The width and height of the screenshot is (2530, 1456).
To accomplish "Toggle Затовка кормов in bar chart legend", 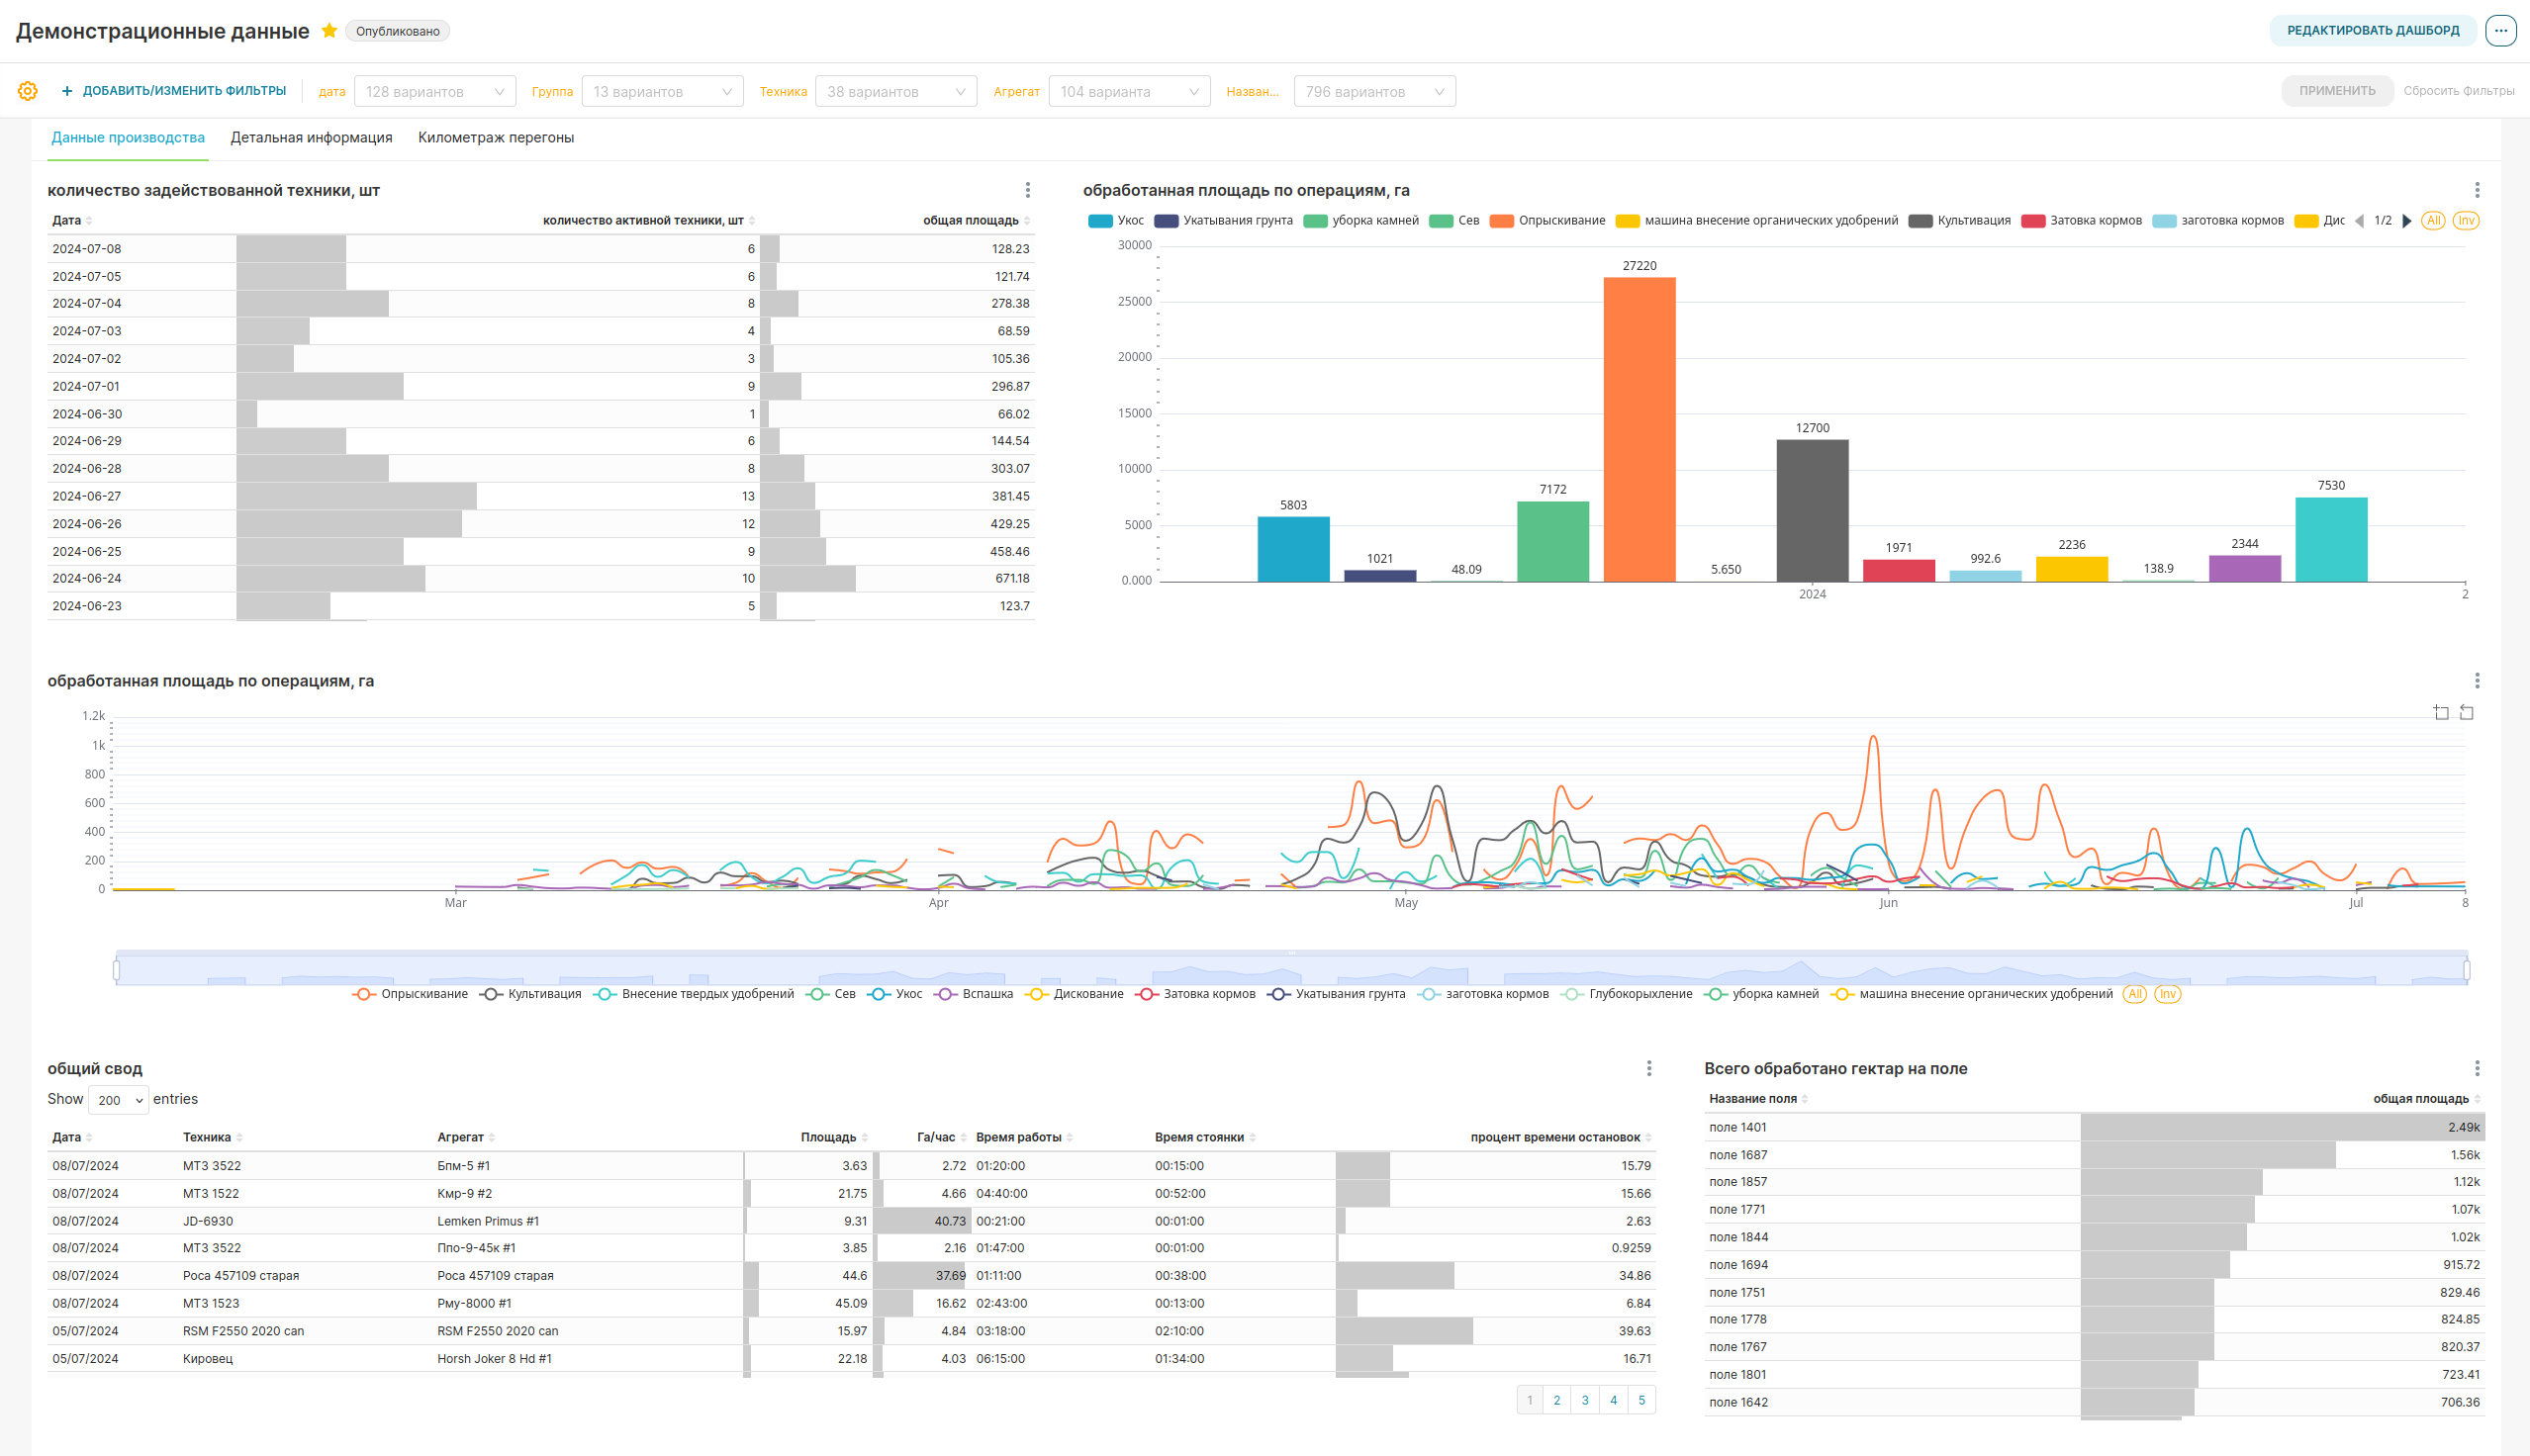I will pyautogui.click(x=2082, y=221).
